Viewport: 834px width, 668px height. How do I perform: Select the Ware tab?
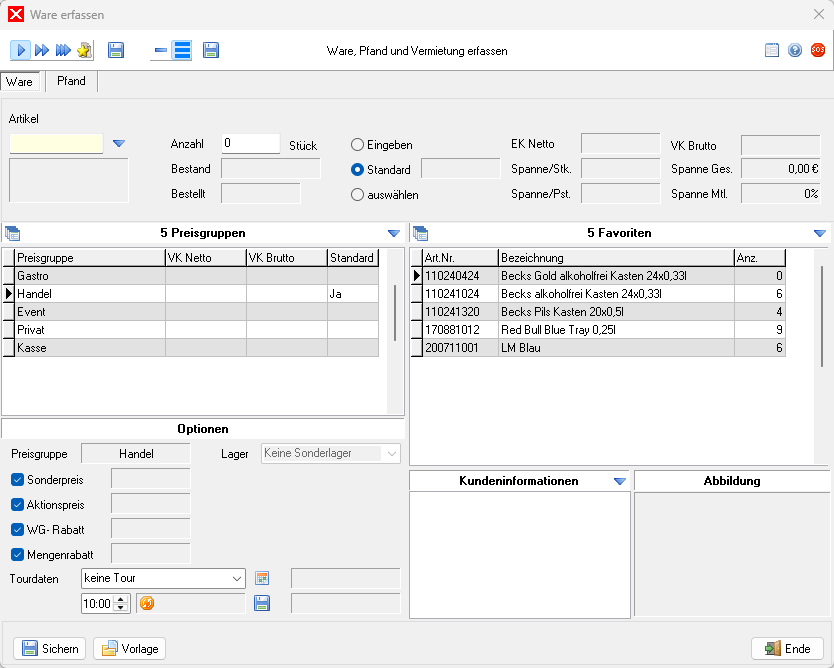[20, 82]
